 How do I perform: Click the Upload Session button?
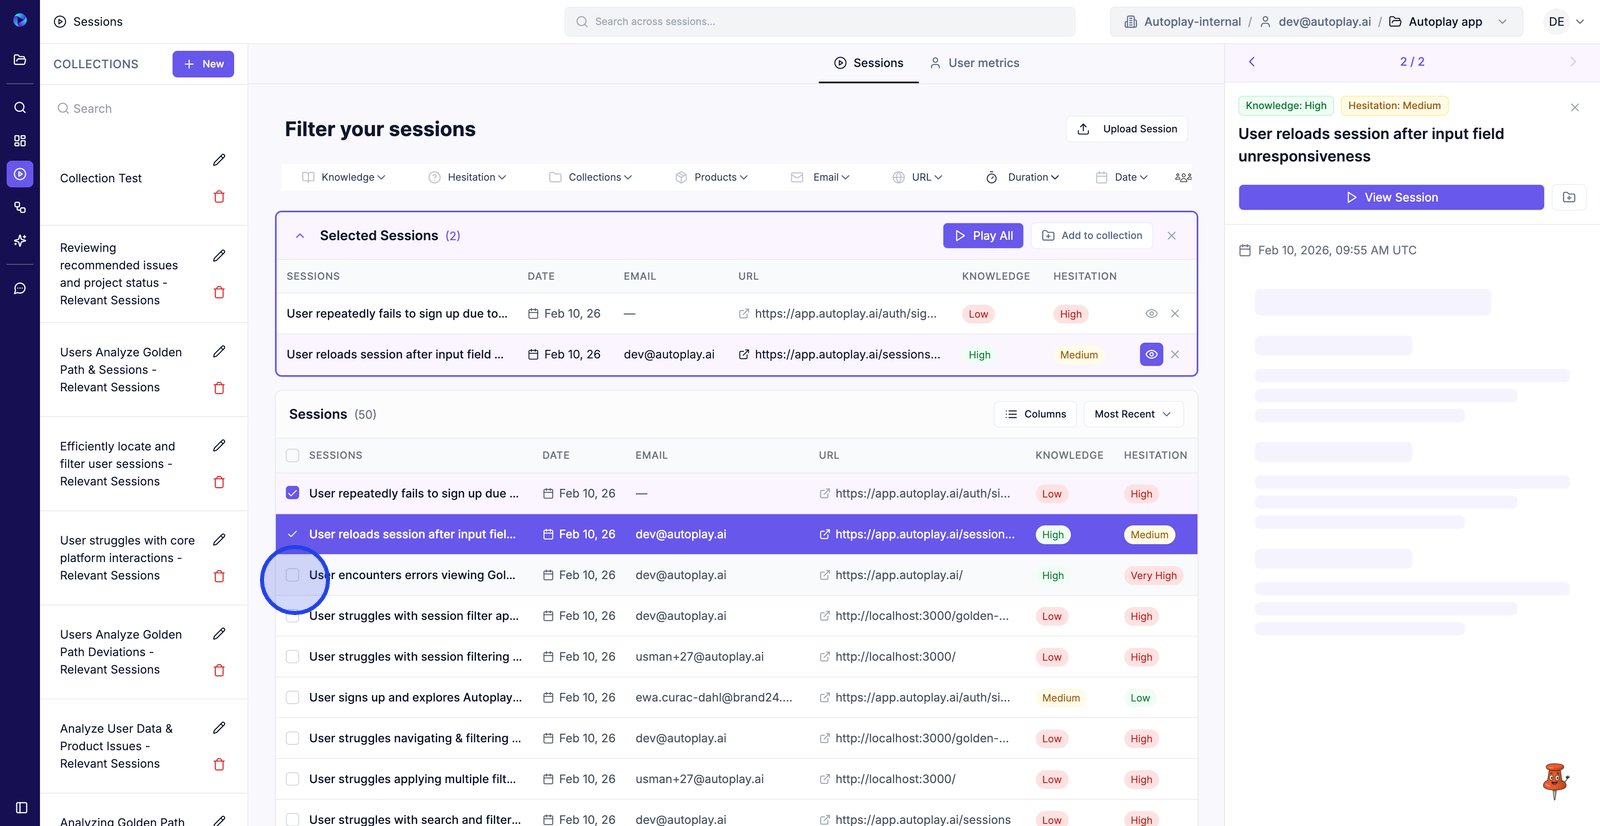(x=1127, y=129)
